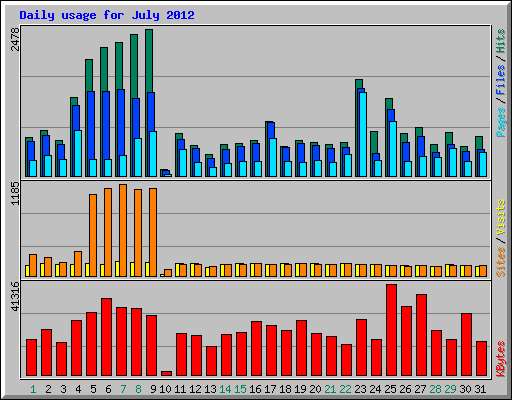Image resolution: width=512 pixels, height=400 pixels.
Task: Click the 41316 KBytes axis value
Action: [15, 296]
